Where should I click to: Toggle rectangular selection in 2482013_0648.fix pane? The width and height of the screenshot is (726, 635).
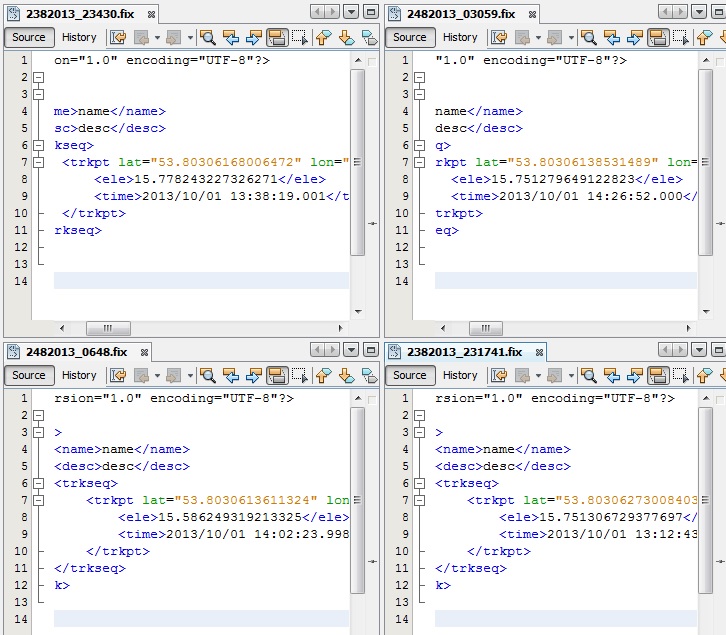click(x=299, y=375)
